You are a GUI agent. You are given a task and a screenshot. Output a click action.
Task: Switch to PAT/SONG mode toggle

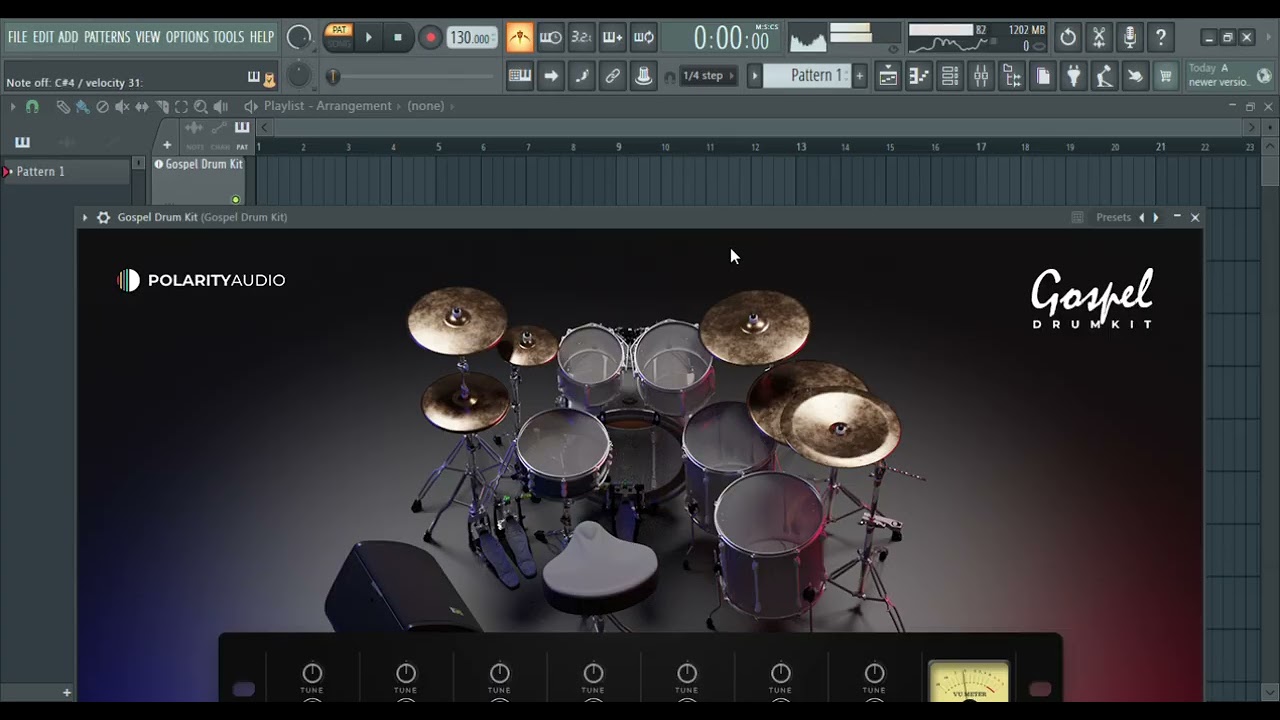click(x=339, y=37)
